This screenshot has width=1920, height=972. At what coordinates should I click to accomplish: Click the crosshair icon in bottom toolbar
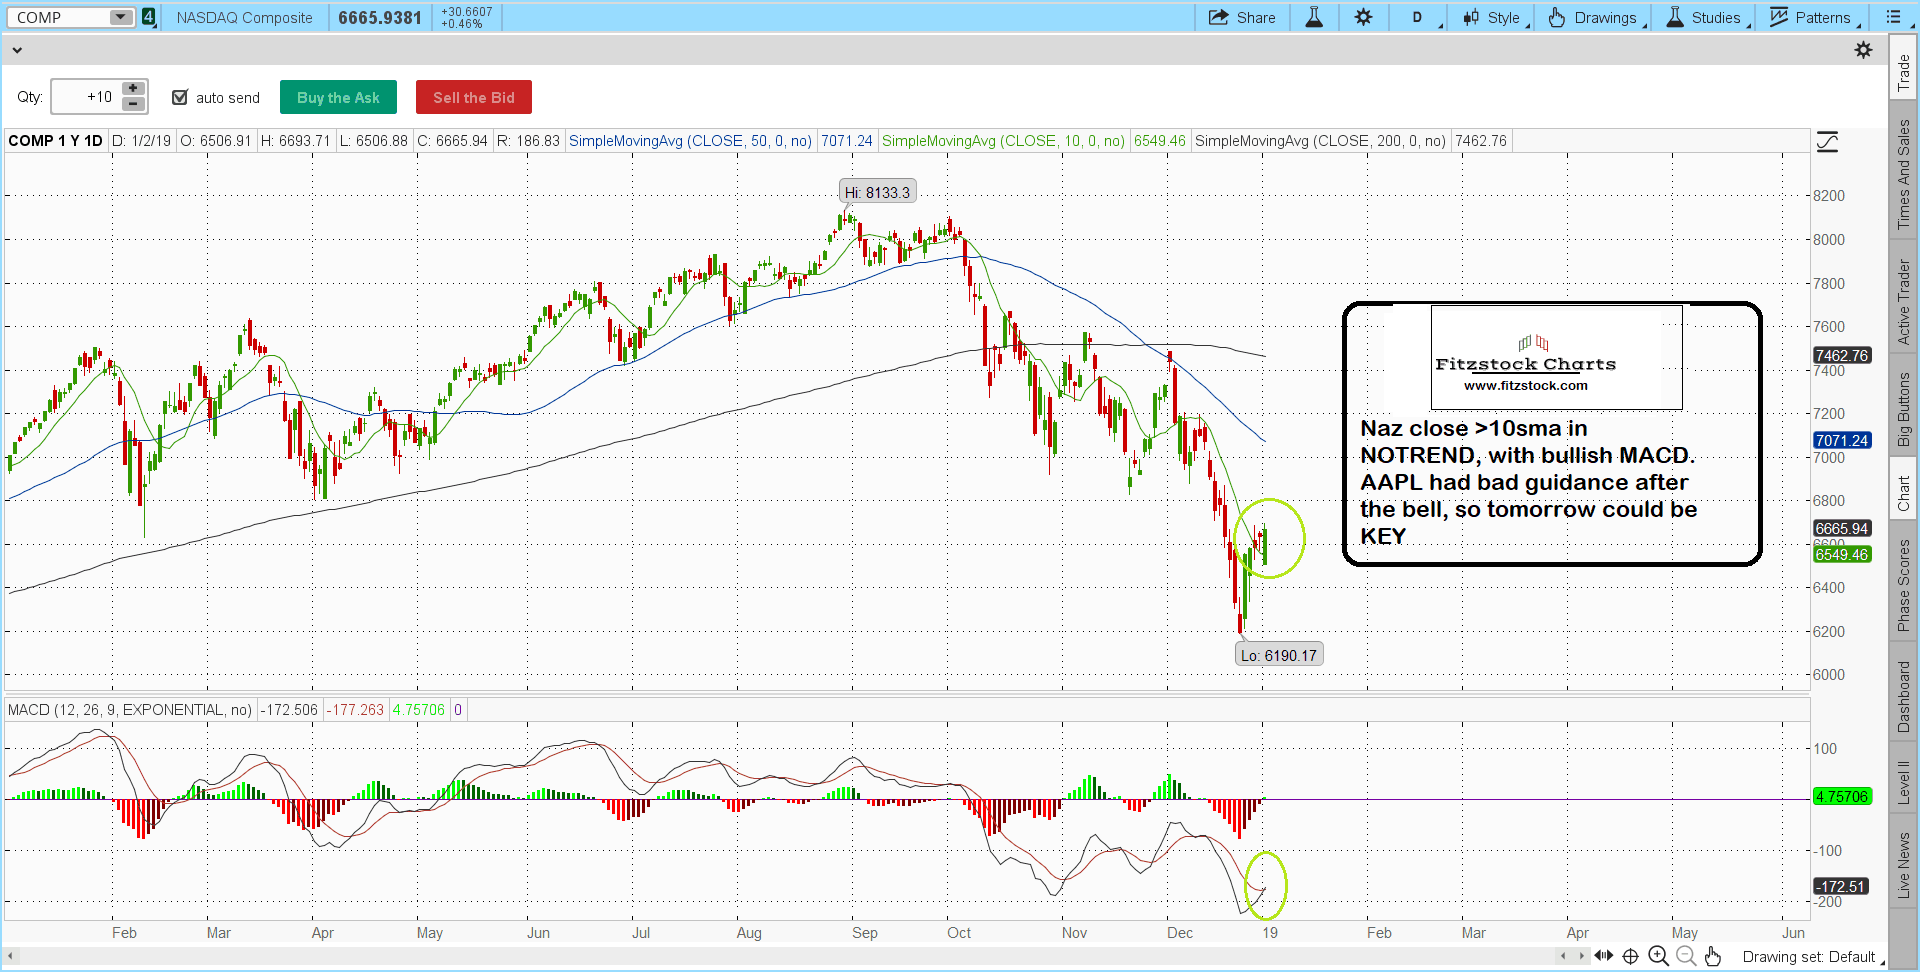point(1630,956)
